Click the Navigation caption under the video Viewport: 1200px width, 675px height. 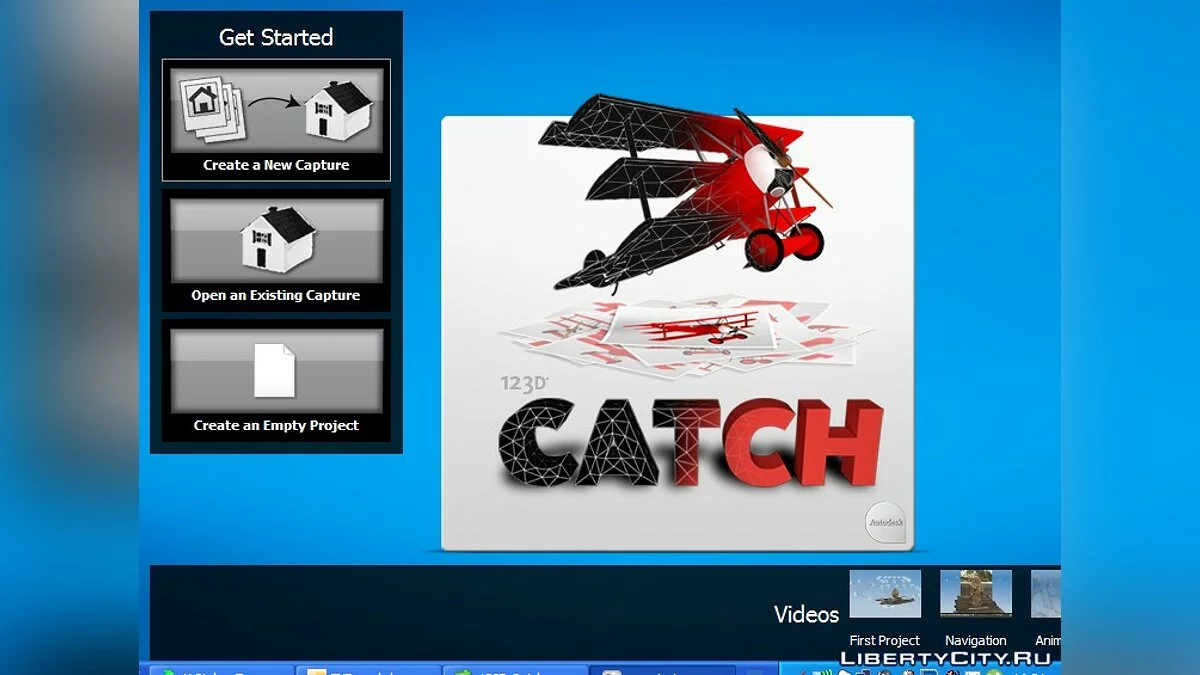coord(975,641)
